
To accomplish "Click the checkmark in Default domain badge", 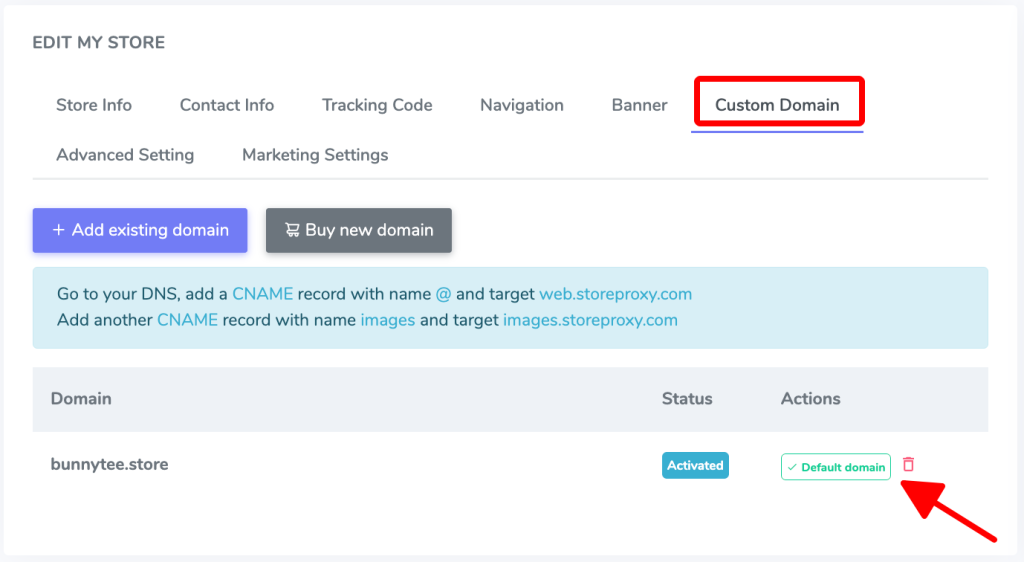I will point(792,467).
